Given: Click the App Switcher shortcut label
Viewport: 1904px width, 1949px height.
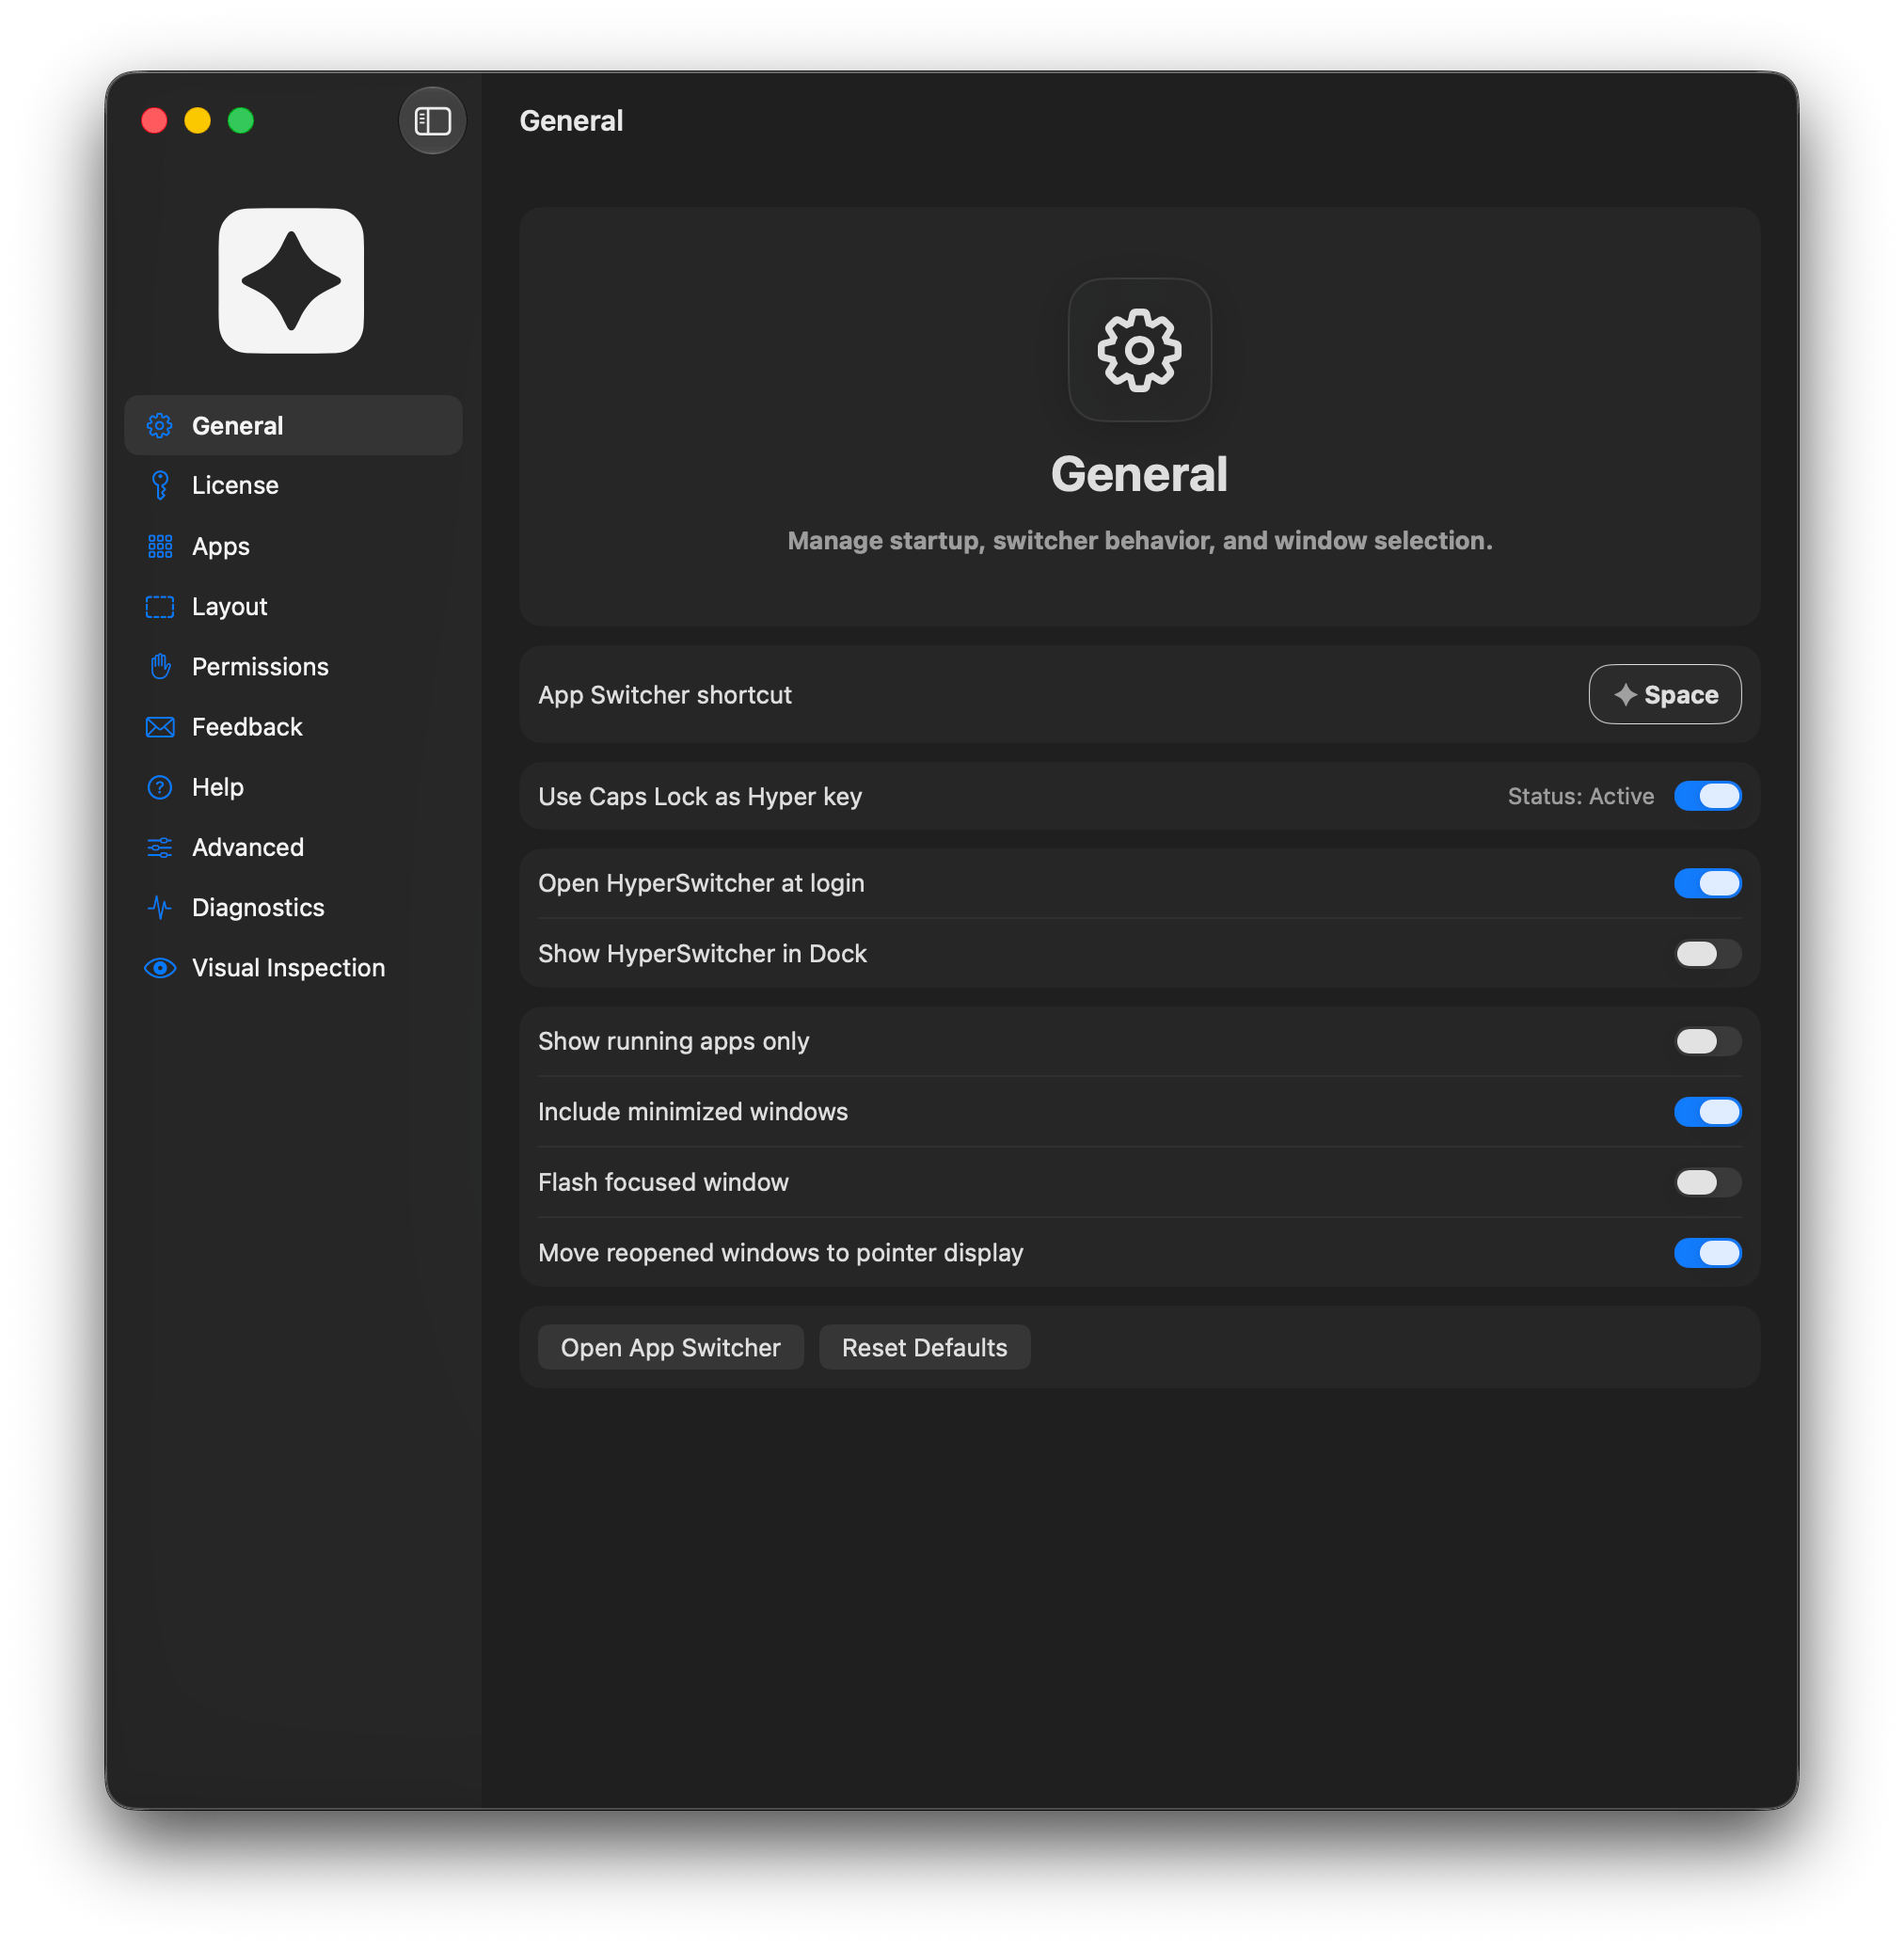Looking at the screenshot, I should [664, 695].
